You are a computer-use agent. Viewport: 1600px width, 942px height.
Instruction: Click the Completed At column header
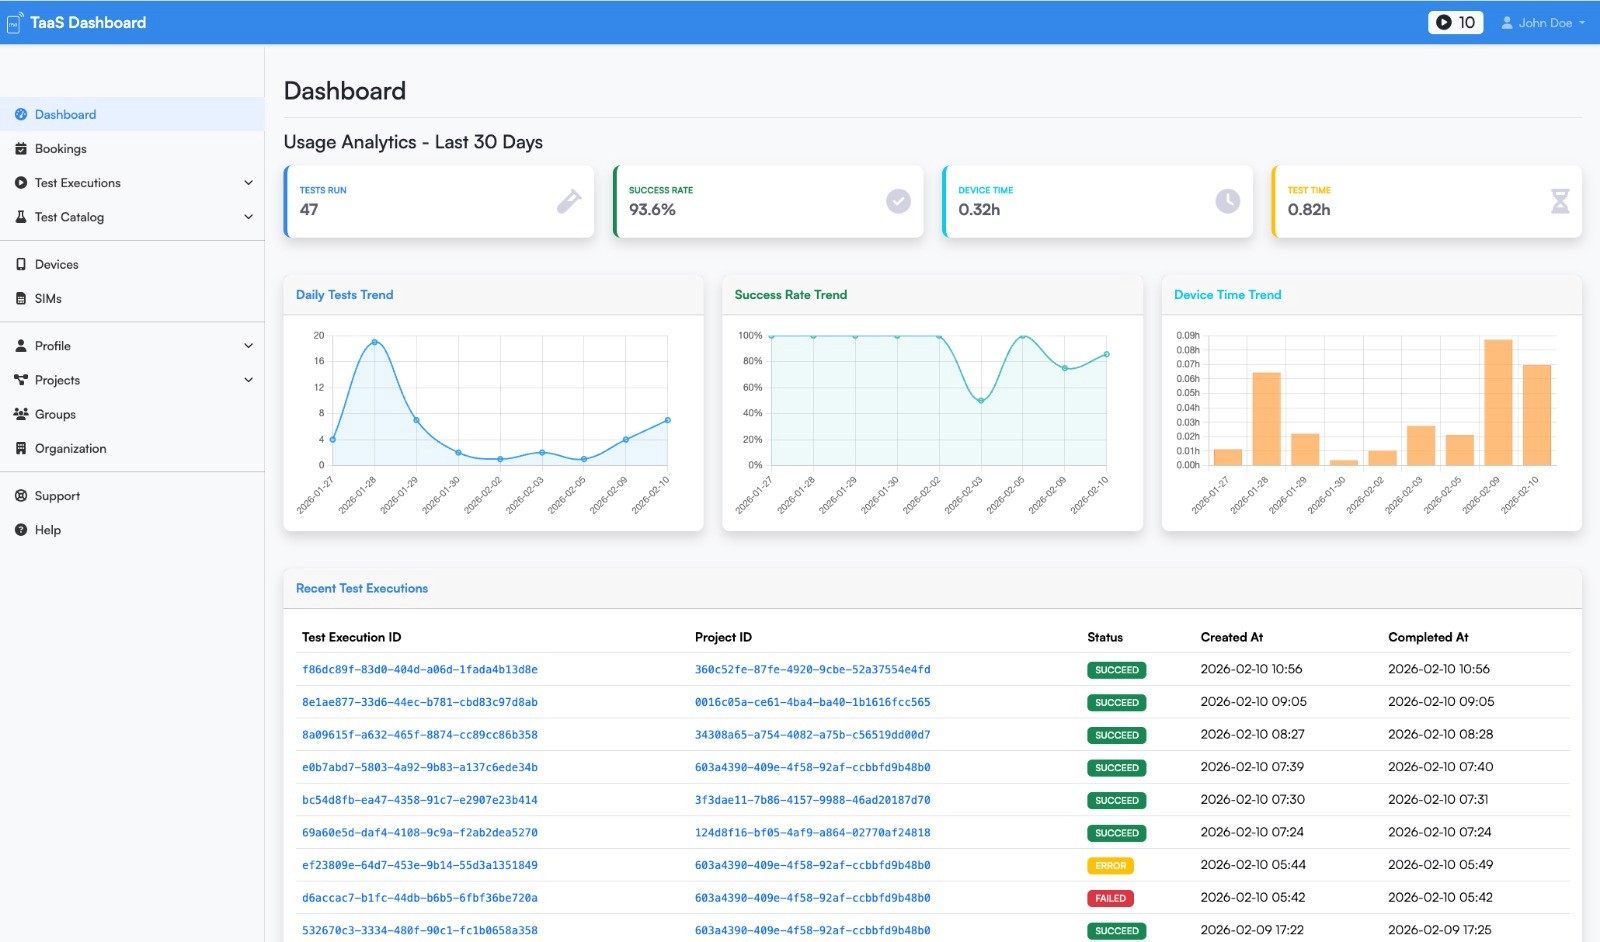[x=1428, y=637]
